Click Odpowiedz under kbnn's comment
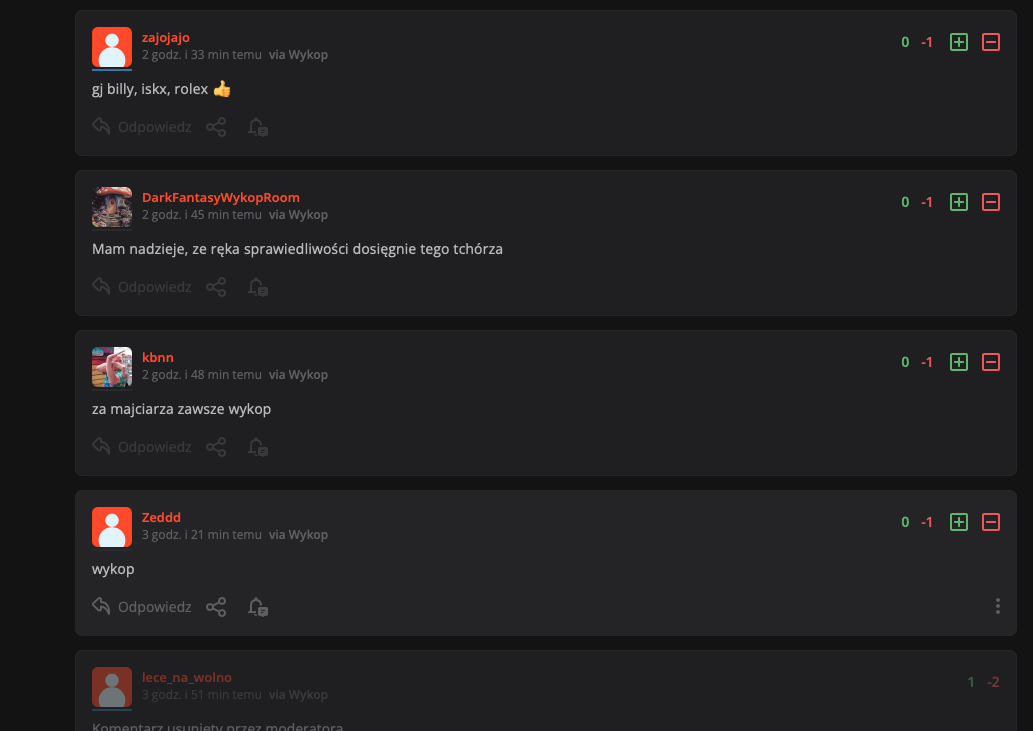Screen dimensions: 1033x731 coord(142,447)
